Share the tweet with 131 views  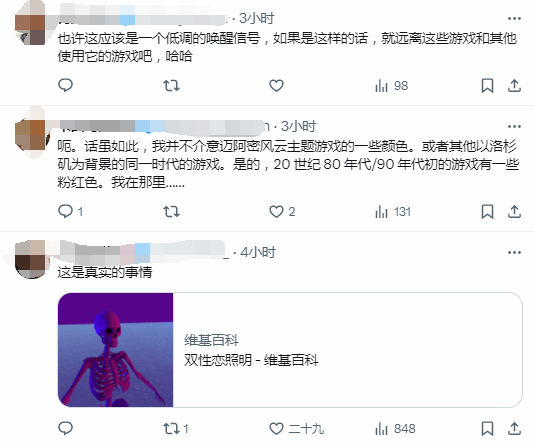click(514, 211)
